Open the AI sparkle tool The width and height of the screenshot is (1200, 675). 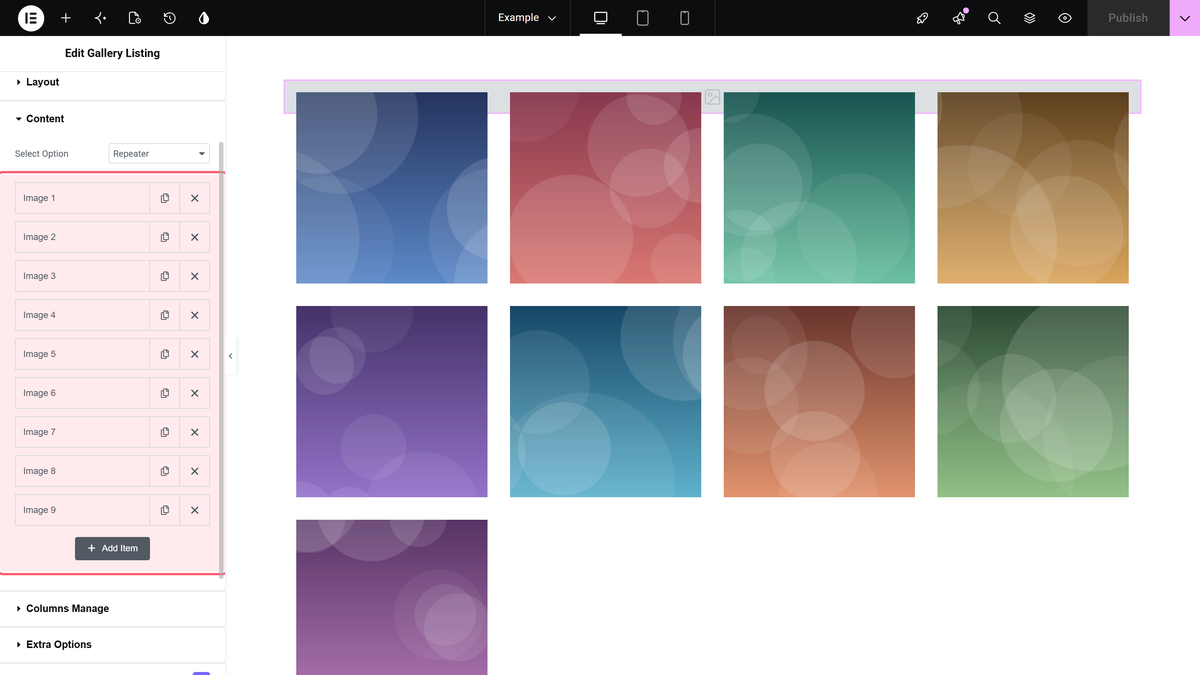[x=100, y=18]
